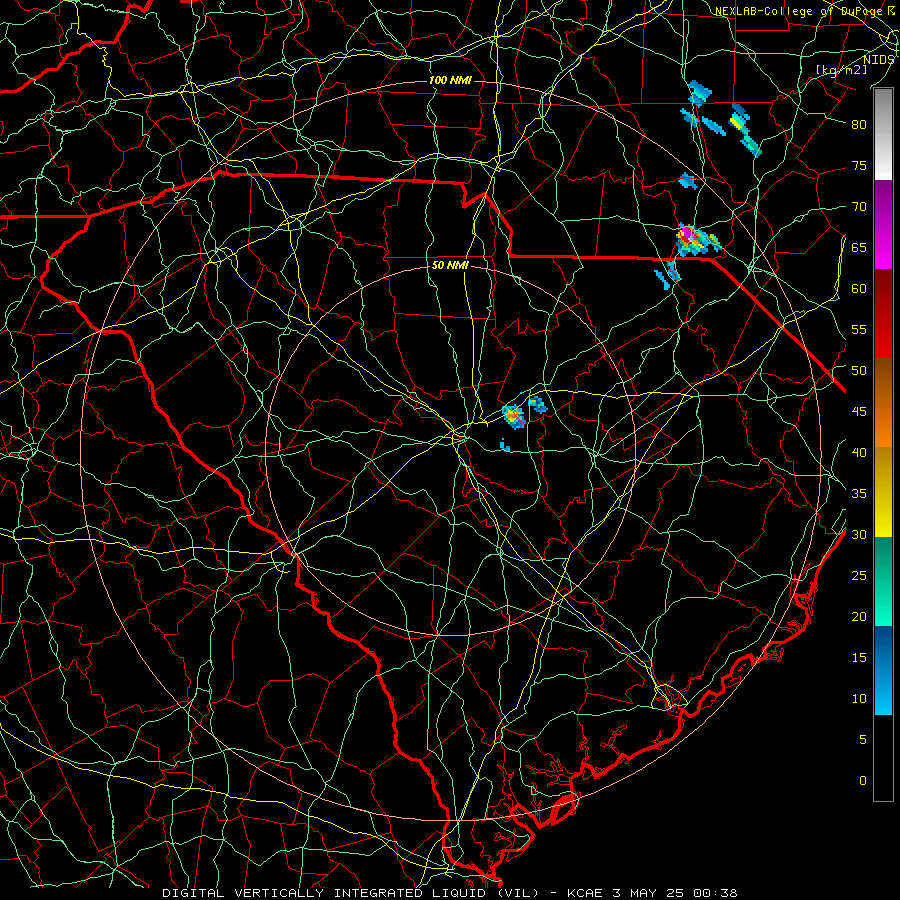Click the 25 value on the color scale
This screenshot has width=900, height=900.
pyautogui.click(x=859, y=576)
